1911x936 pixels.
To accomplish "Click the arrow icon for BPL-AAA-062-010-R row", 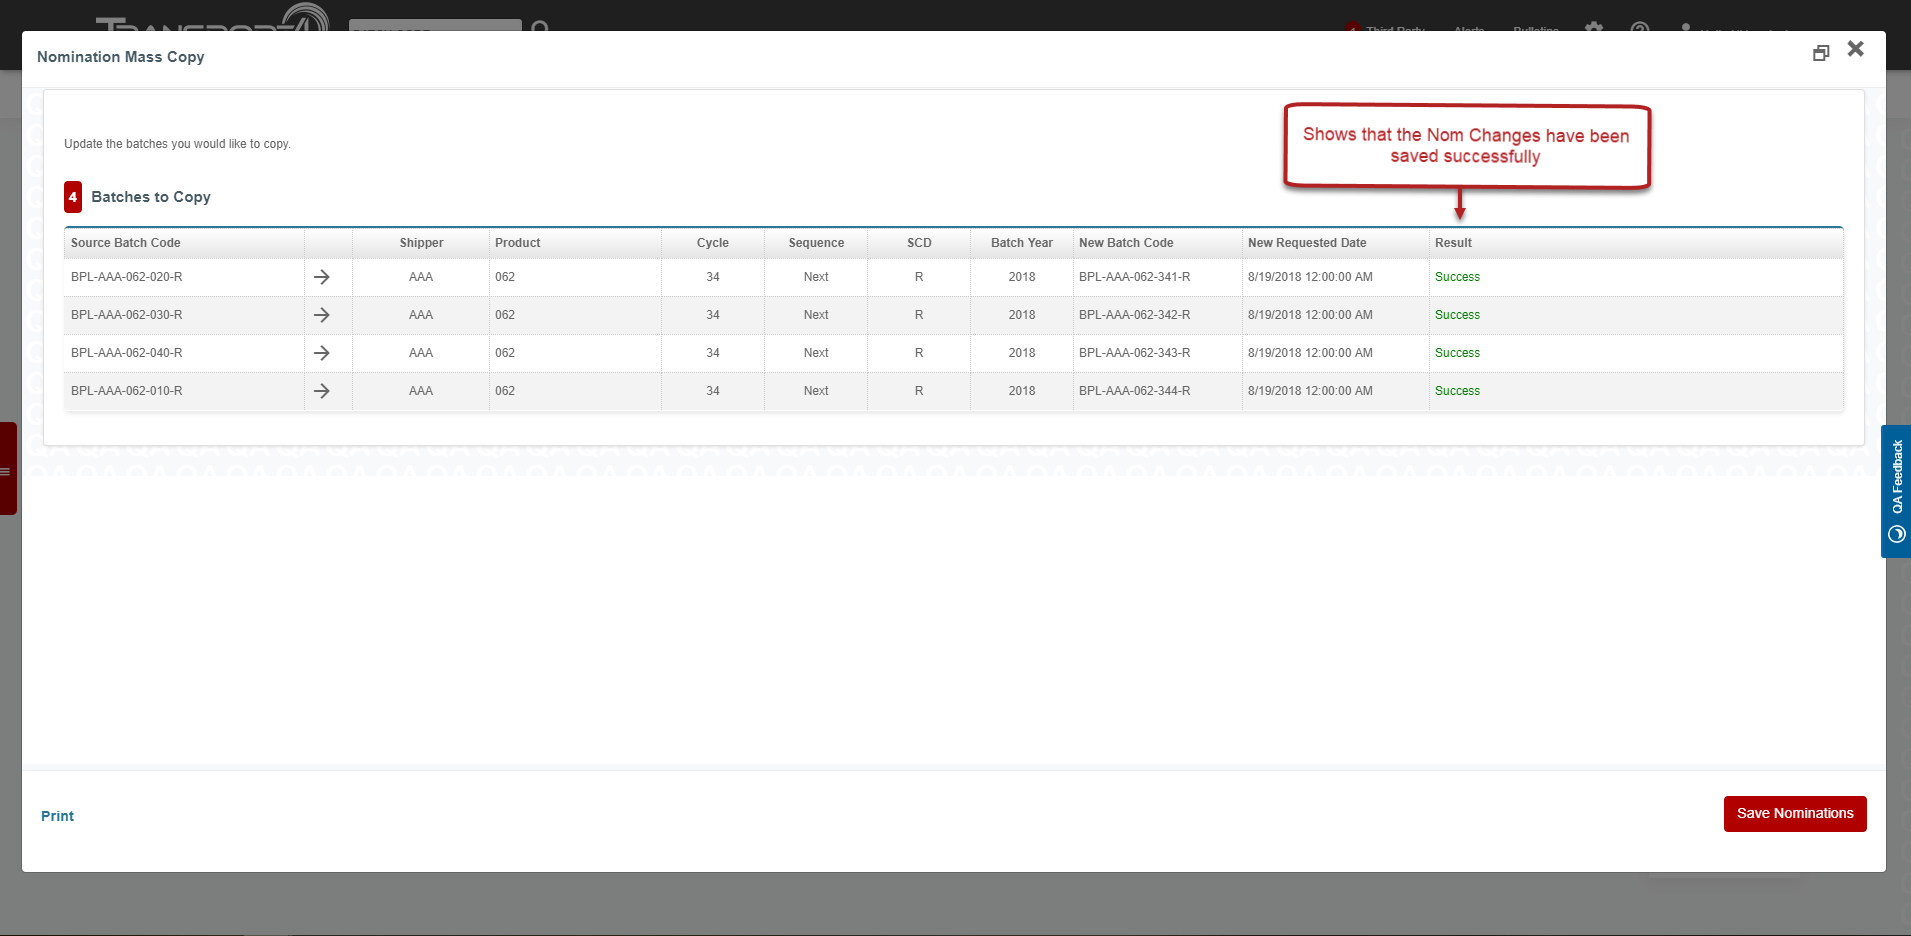I will click(321, 391).
